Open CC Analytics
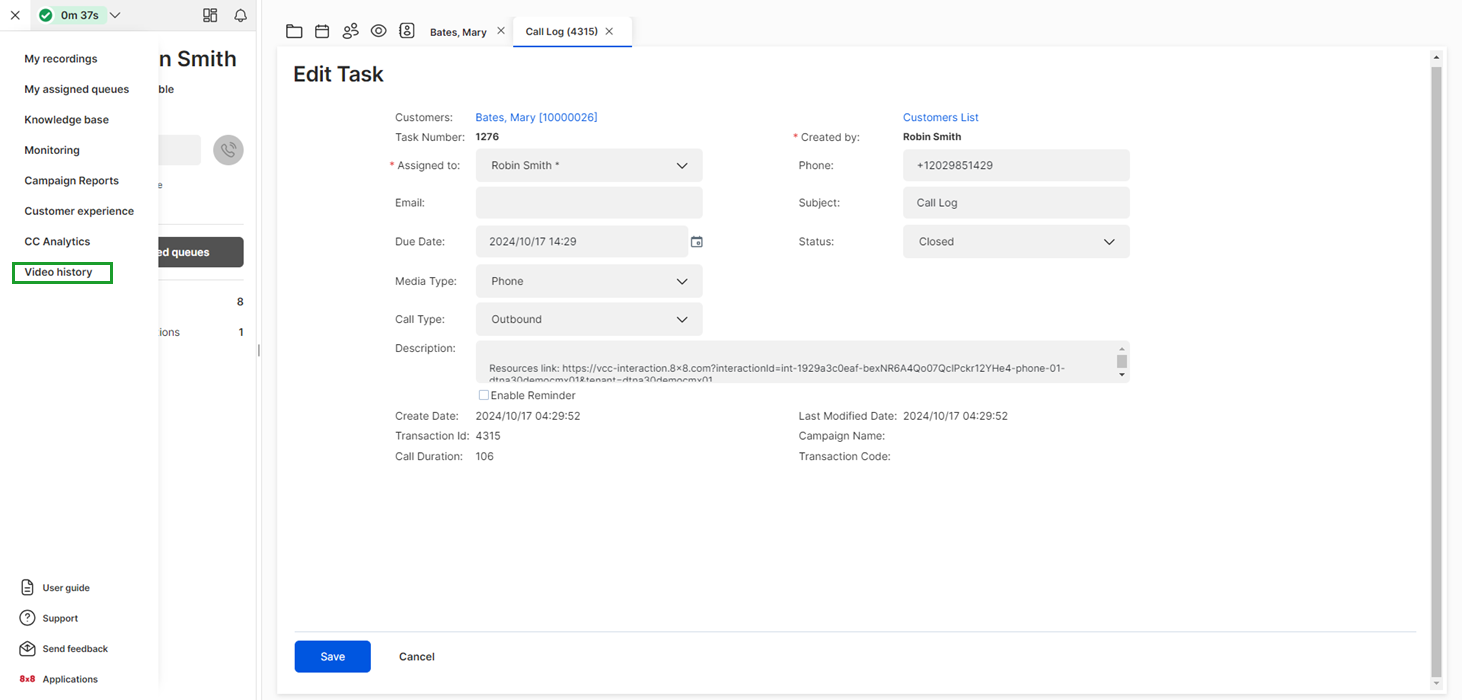The width and height of the screenshot is (1462, 700). [57, 242]
